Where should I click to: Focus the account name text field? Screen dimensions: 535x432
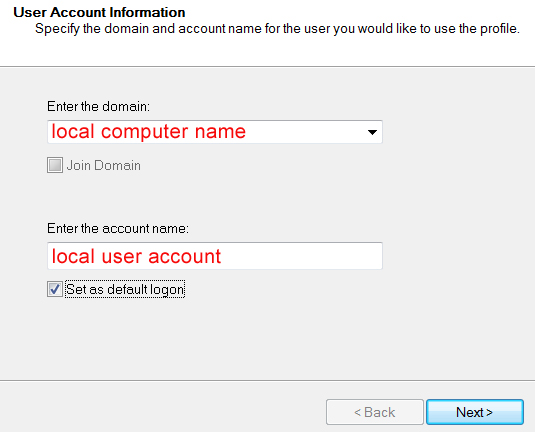tap(215, 256)
